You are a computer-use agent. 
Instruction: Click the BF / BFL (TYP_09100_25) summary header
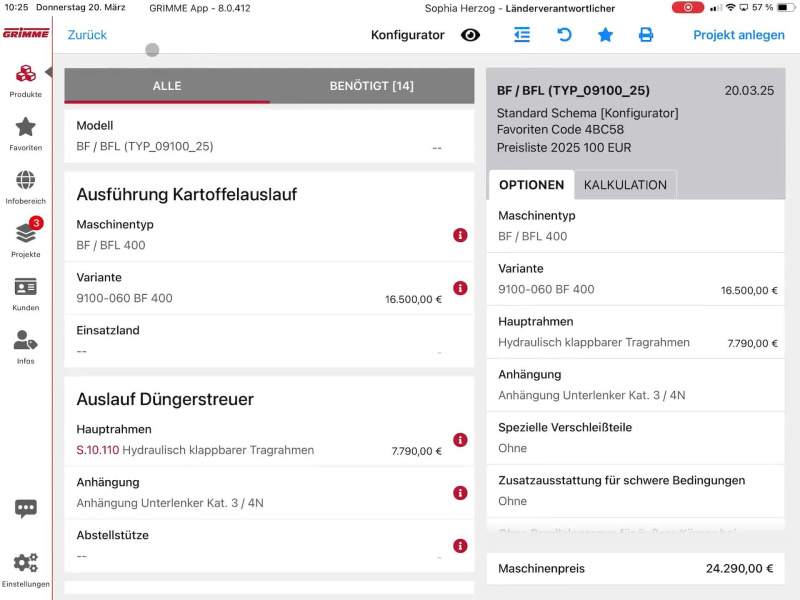tap(573, 90)
